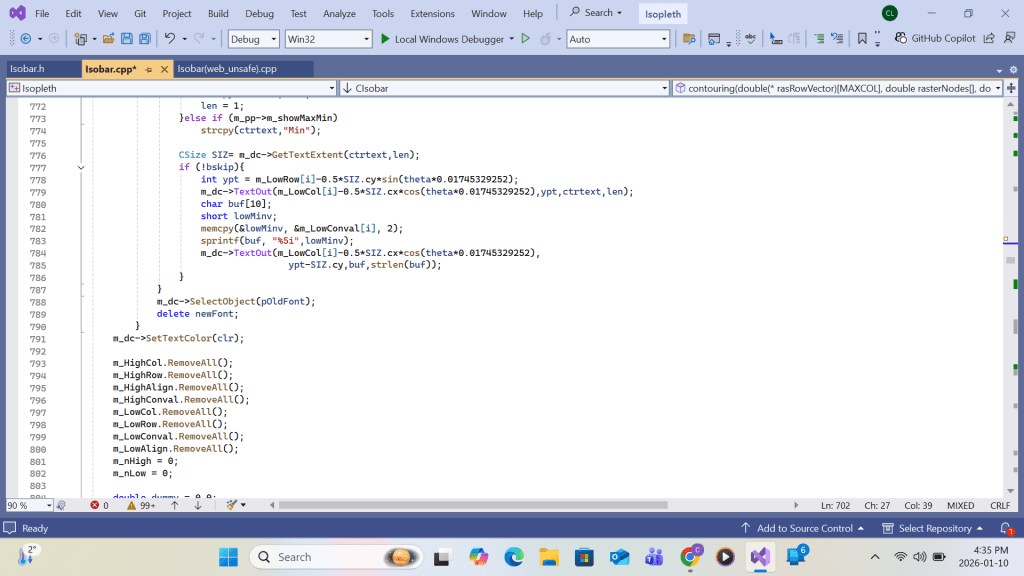
Task: Expand the CIsobar class dropdown
Action: (663, 88)
